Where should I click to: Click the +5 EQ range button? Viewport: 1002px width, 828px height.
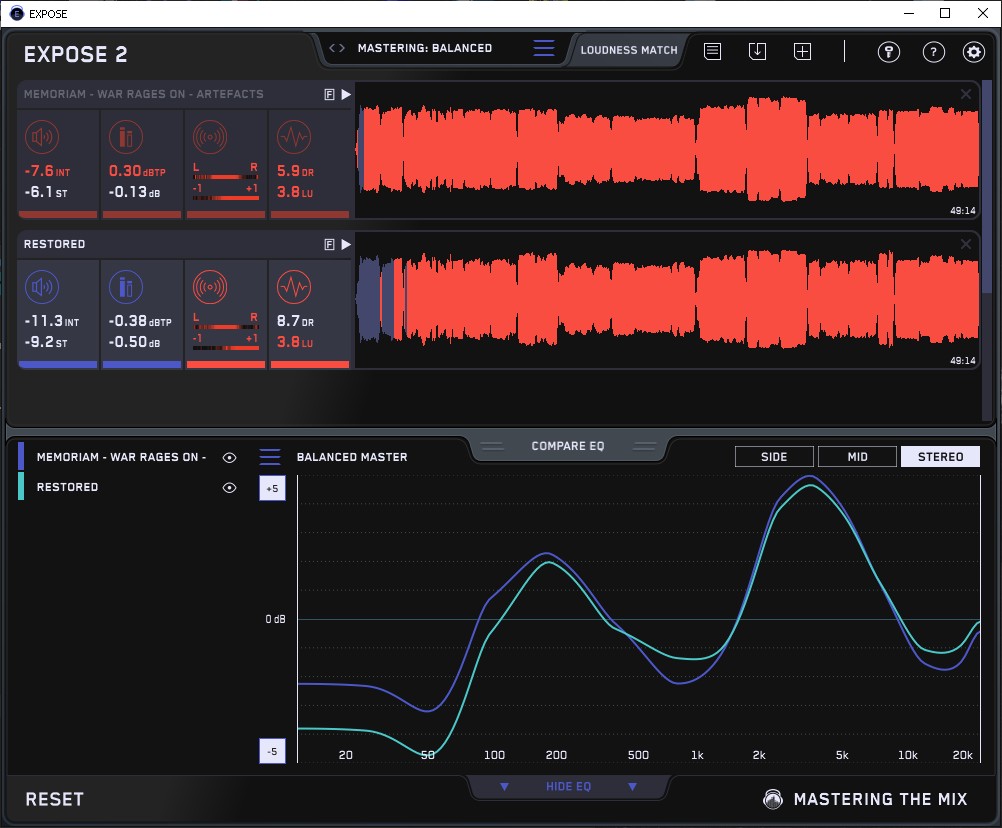[272, 488]
